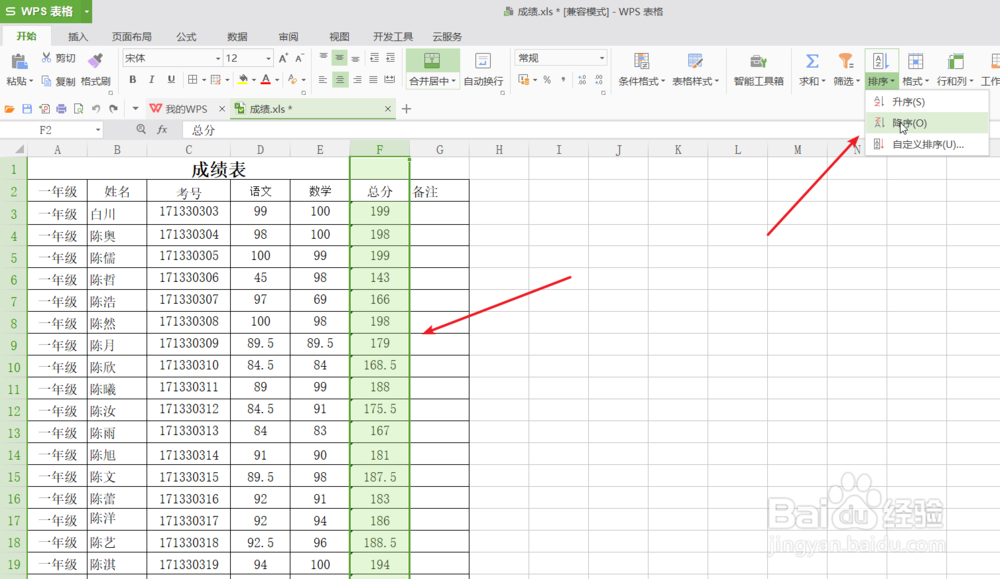Click the AutoSum (求和) sigma icon
Viewport: 1000px width, 579px height.
(x=812, y=61)
